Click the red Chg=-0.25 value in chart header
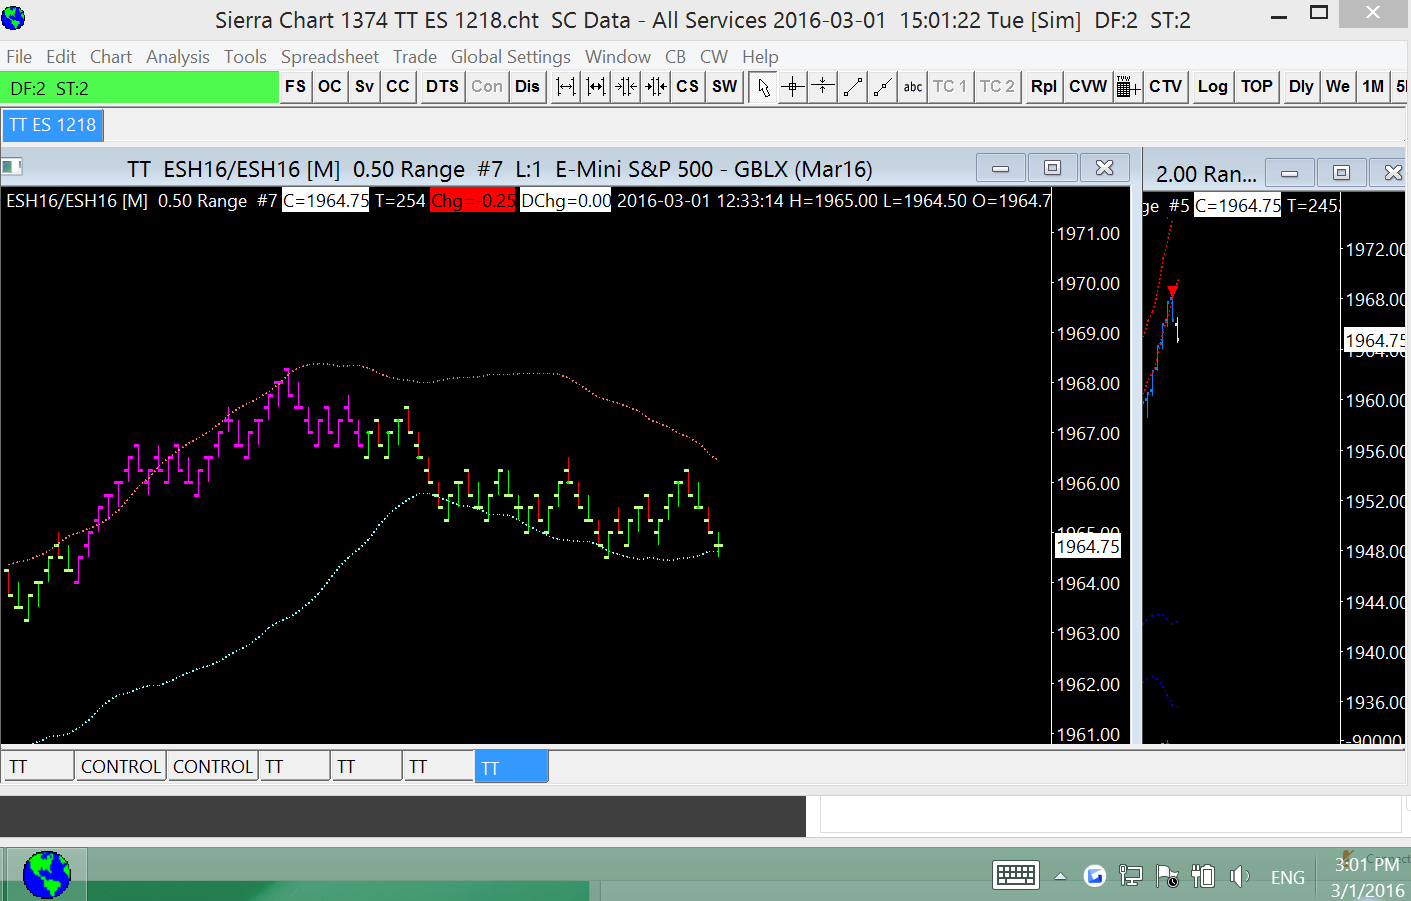1411x901 pixels. click(x=473, y=201)
